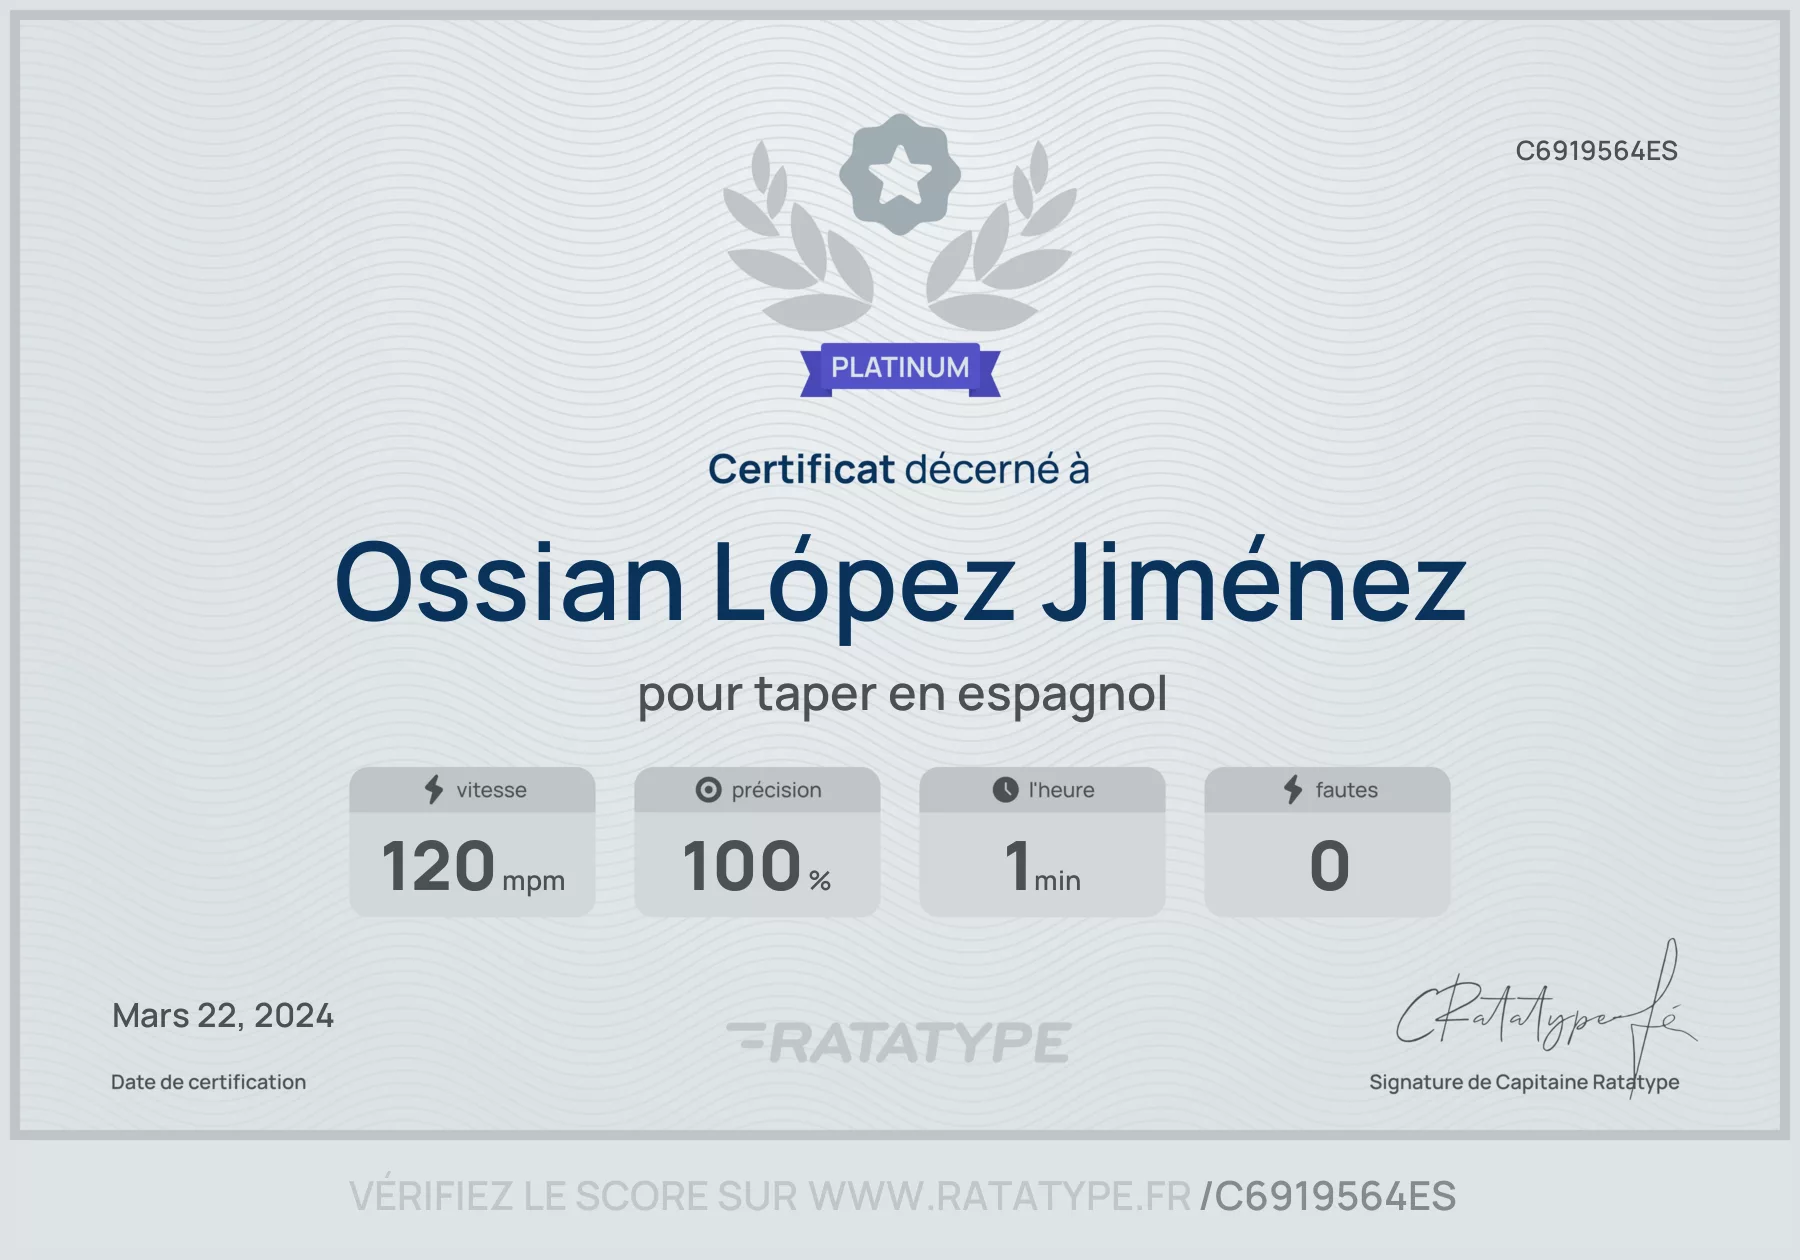The width and height of the screenshot is (1800, 1260).
Task: Click the 'fautes' label
Action: [1346, 790]
